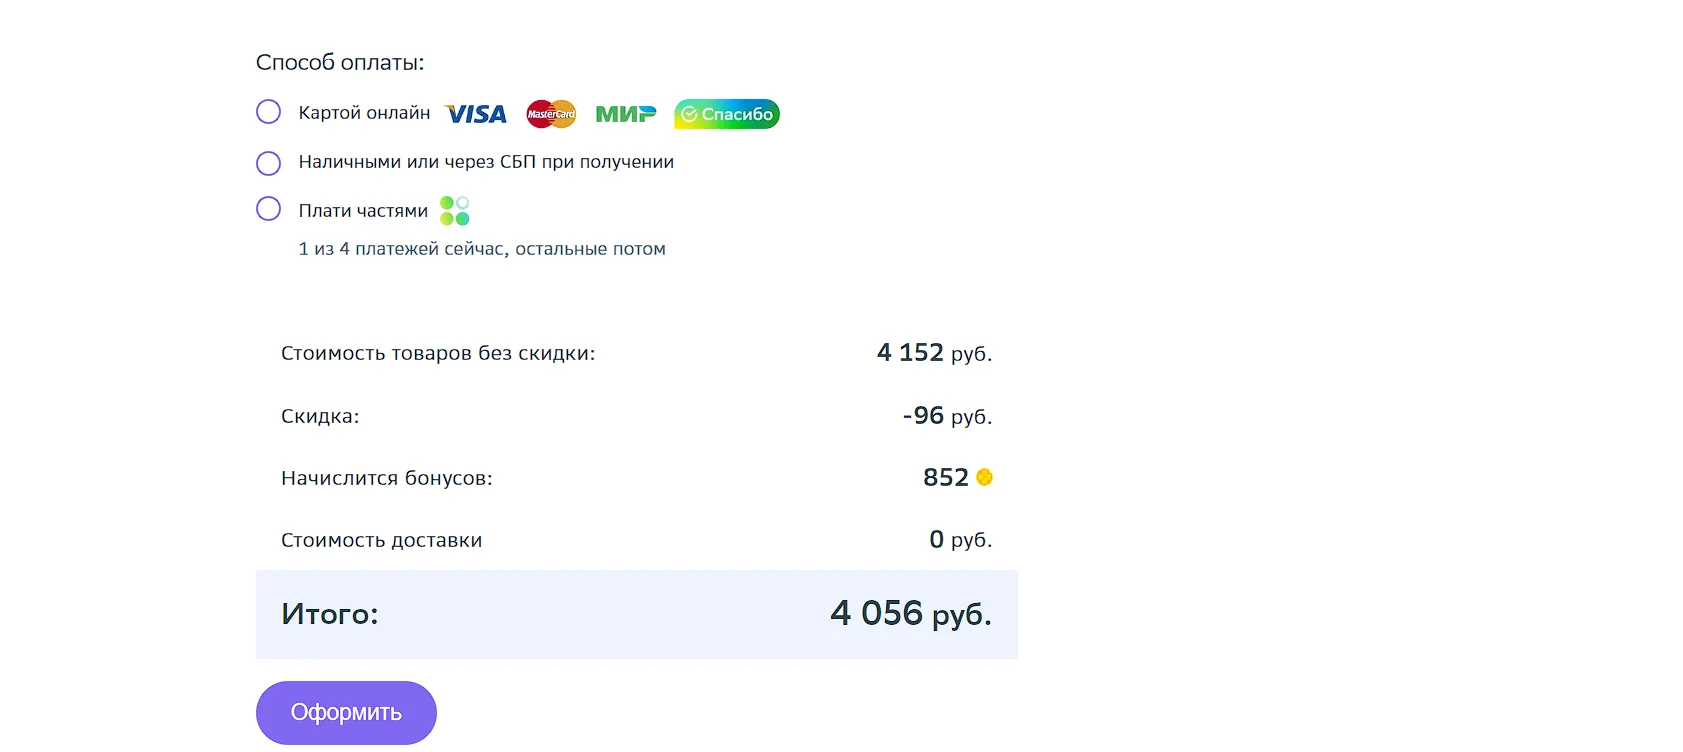The image size is (1683, 752).
Task: Select Картой онлайн radio button
Action: click(x=268, y=112)
